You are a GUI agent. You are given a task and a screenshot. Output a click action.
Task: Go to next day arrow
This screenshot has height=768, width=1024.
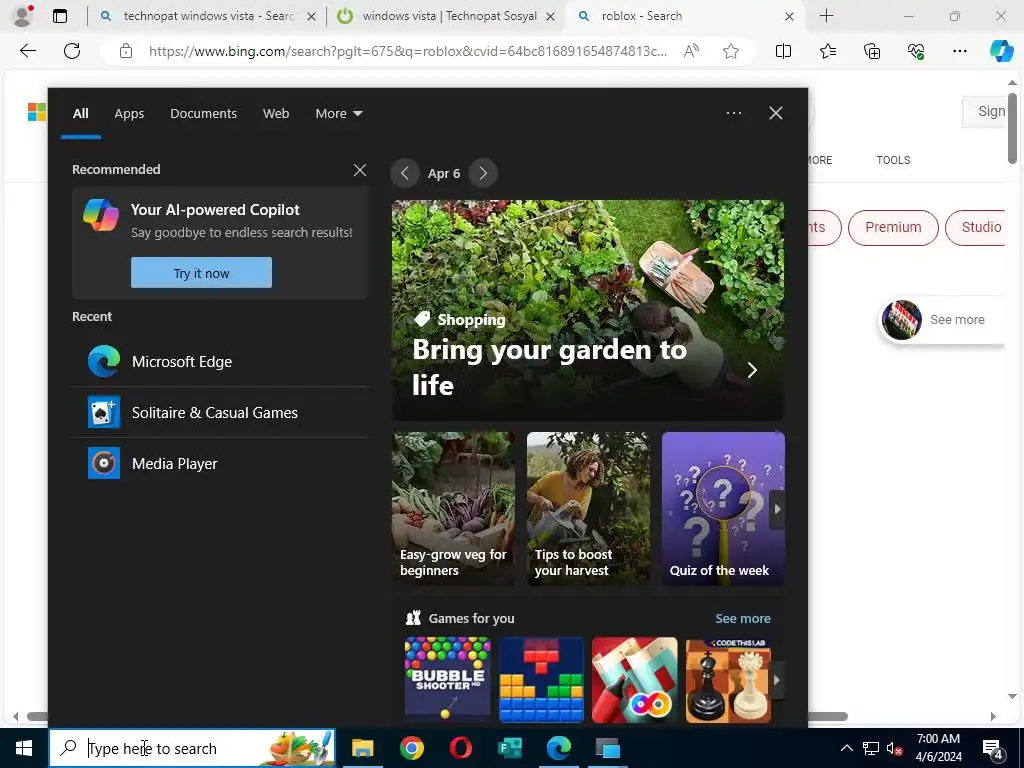[x=483, y=173]
